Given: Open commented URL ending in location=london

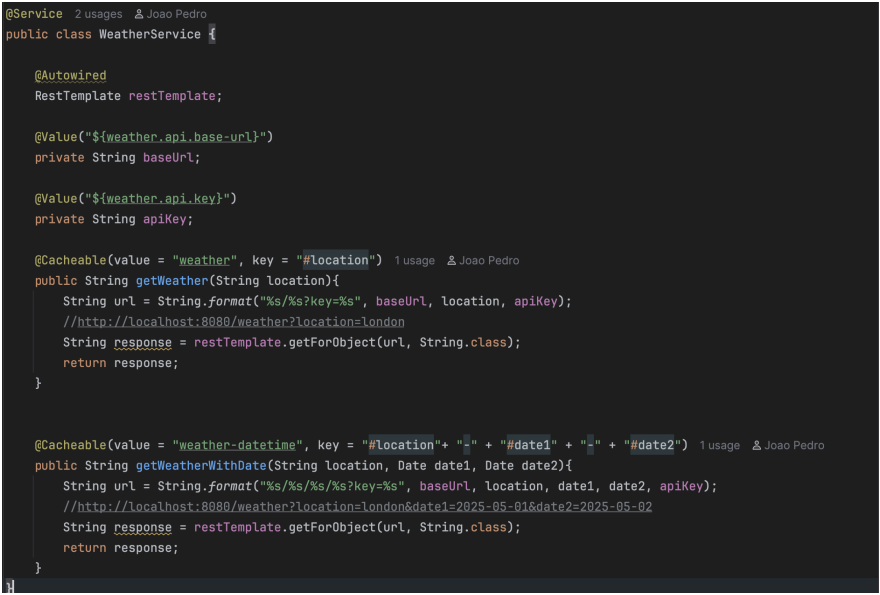Looking at the screenshot, I should [241, 322].
